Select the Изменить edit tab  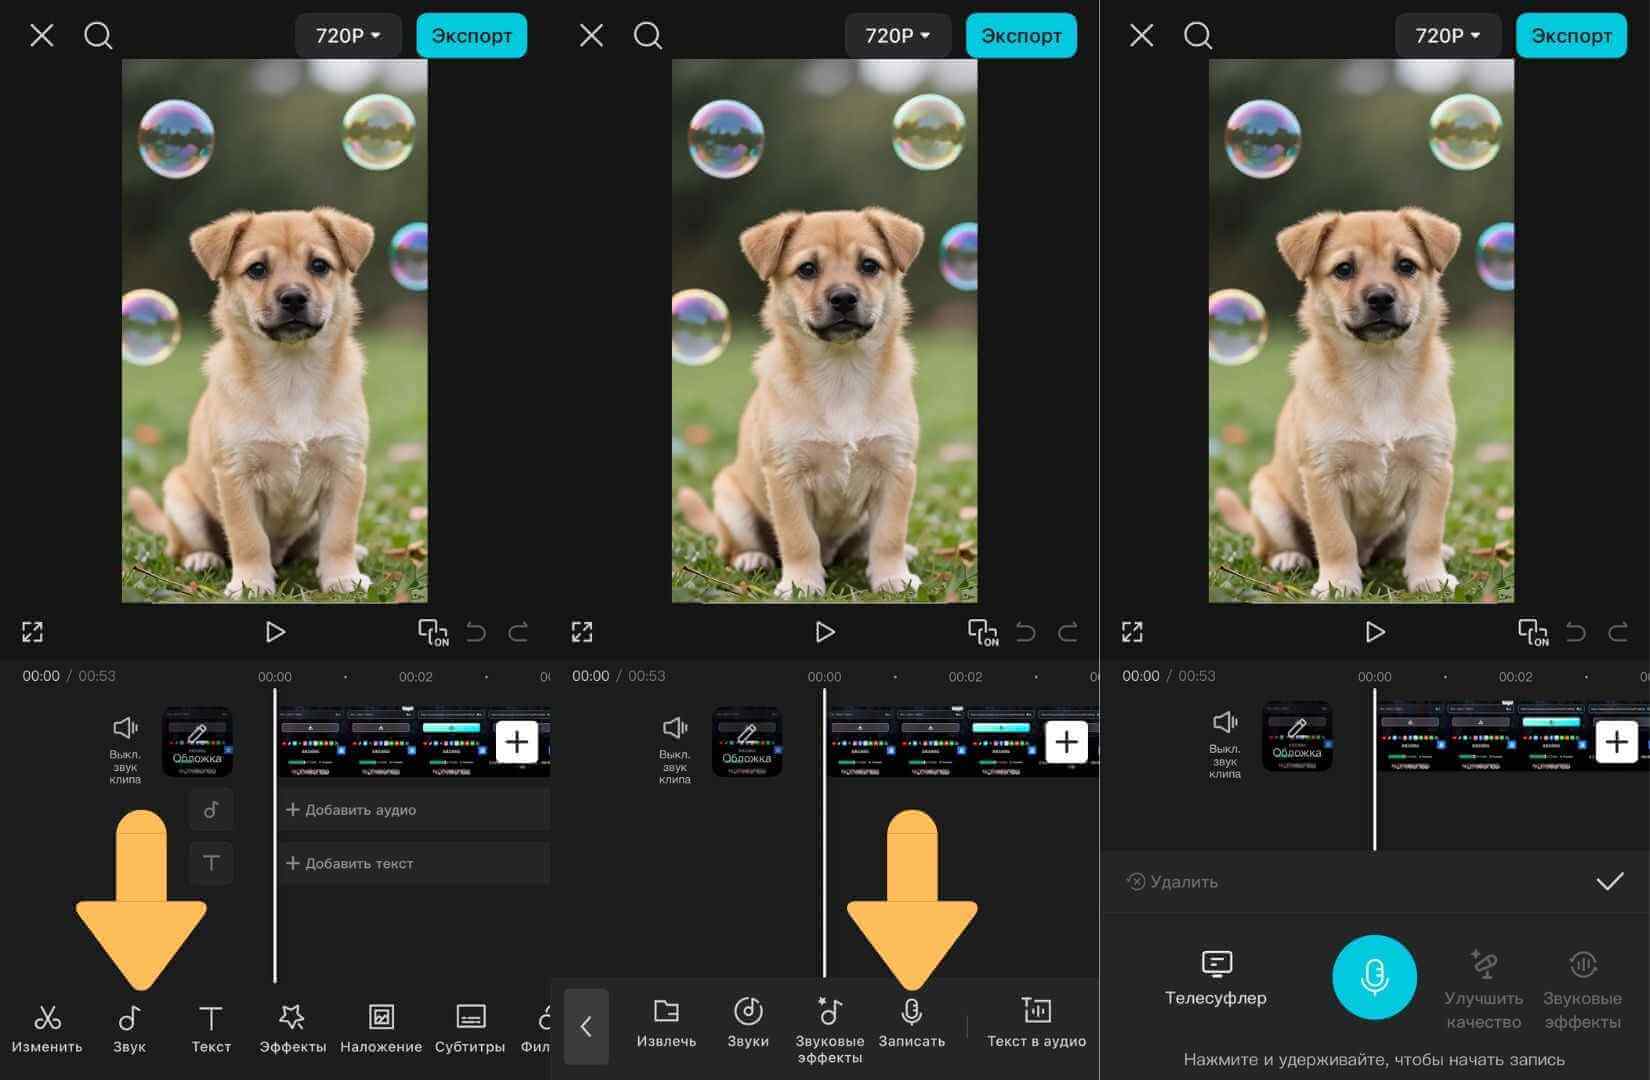pyautogui.click(x=47, y=1028)
